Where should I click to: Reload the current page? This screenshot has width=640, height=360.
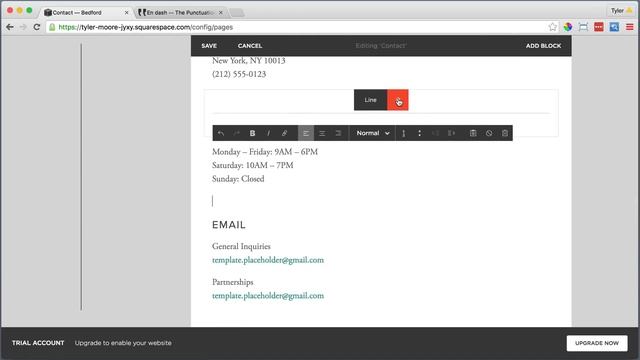click(x=37, y=27)
